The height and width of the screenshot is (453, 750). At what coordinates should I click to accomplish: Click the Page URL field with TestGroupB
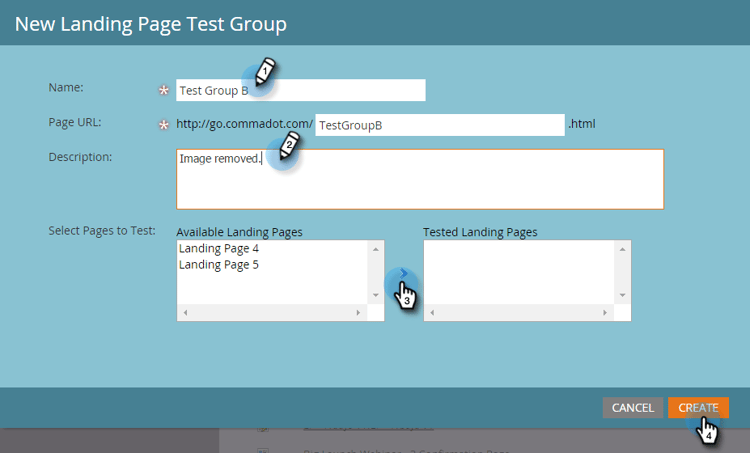click(440, 125)
